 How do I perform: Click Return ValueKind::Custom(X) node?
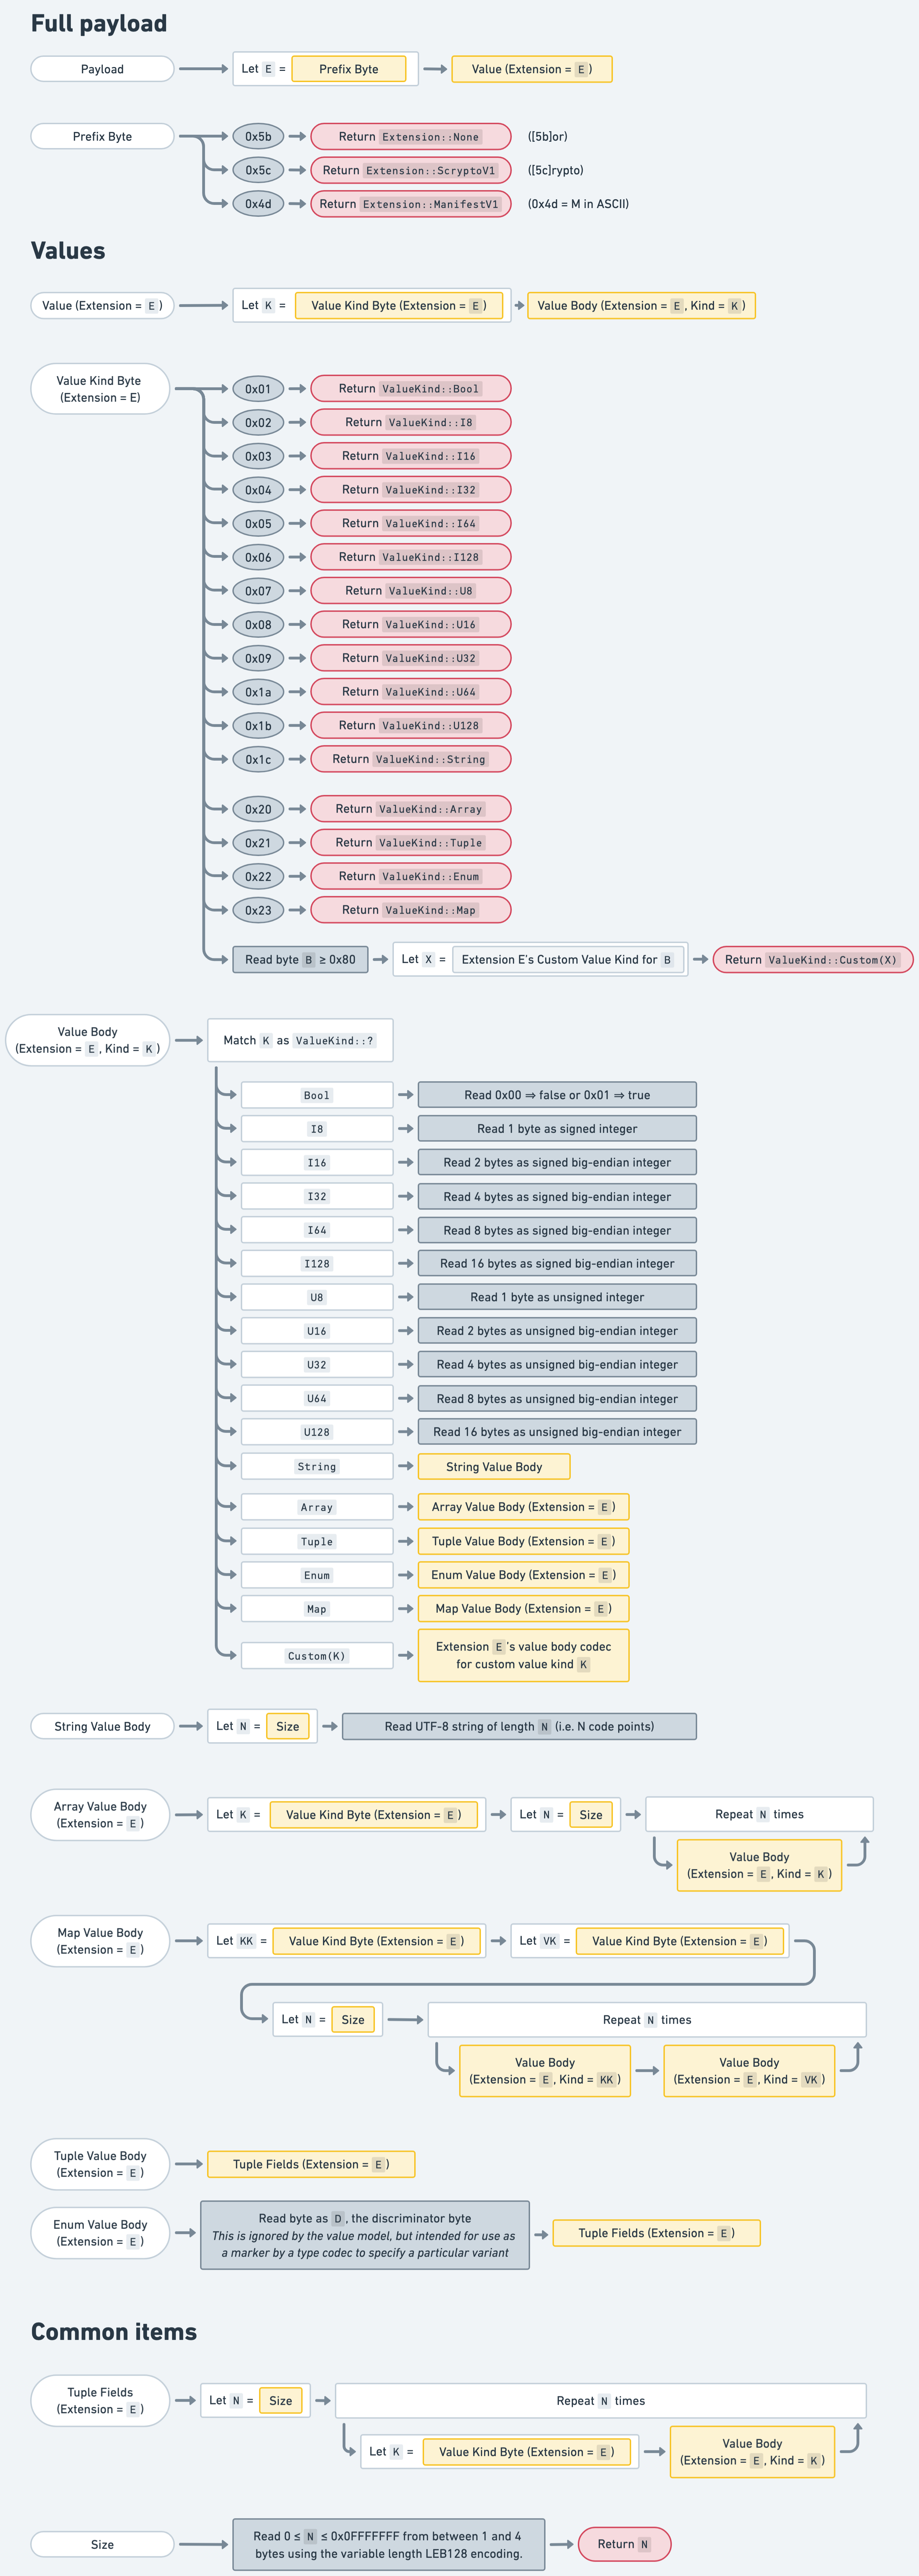pyautogui.click(x=812, y=959)
